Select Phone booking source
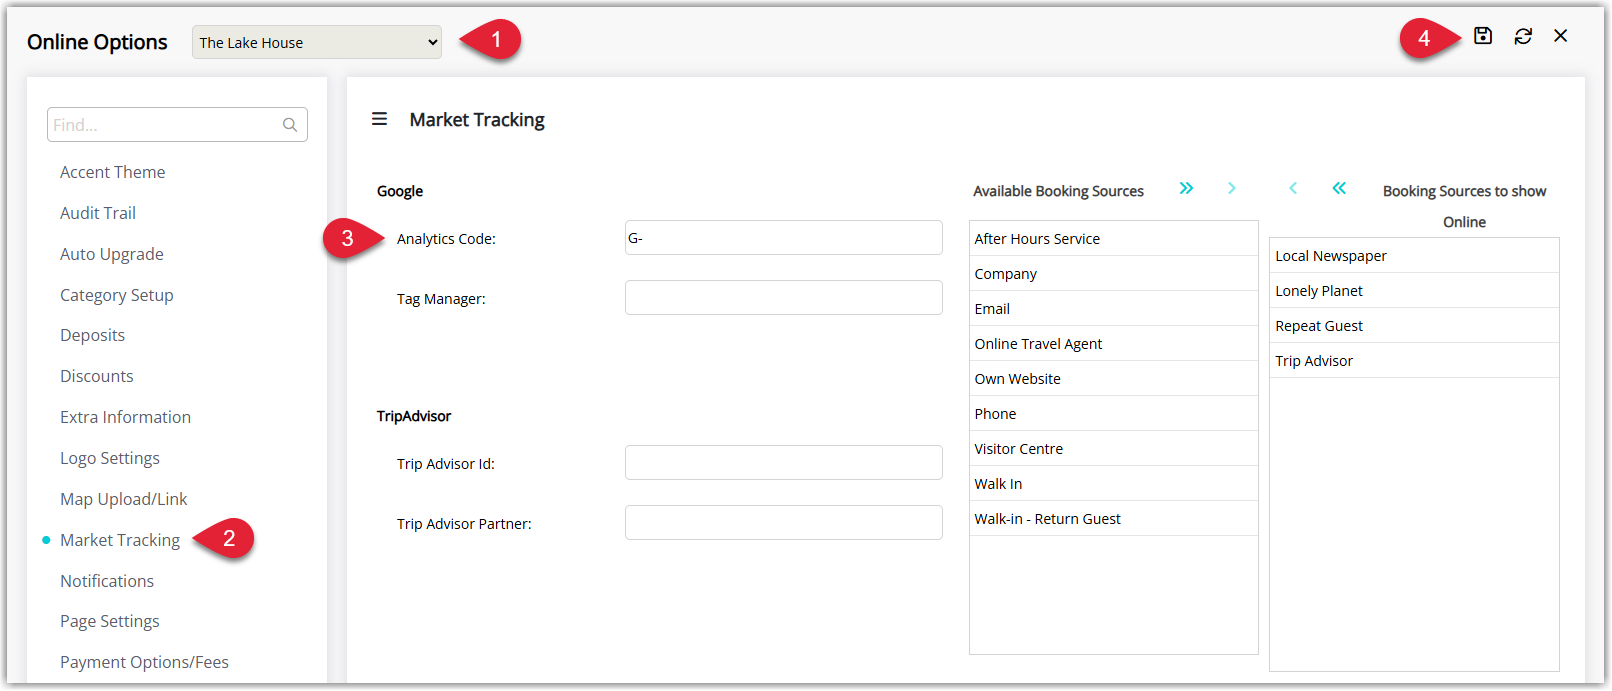This screenshot has width=1612, height=691. [1114, 414]
